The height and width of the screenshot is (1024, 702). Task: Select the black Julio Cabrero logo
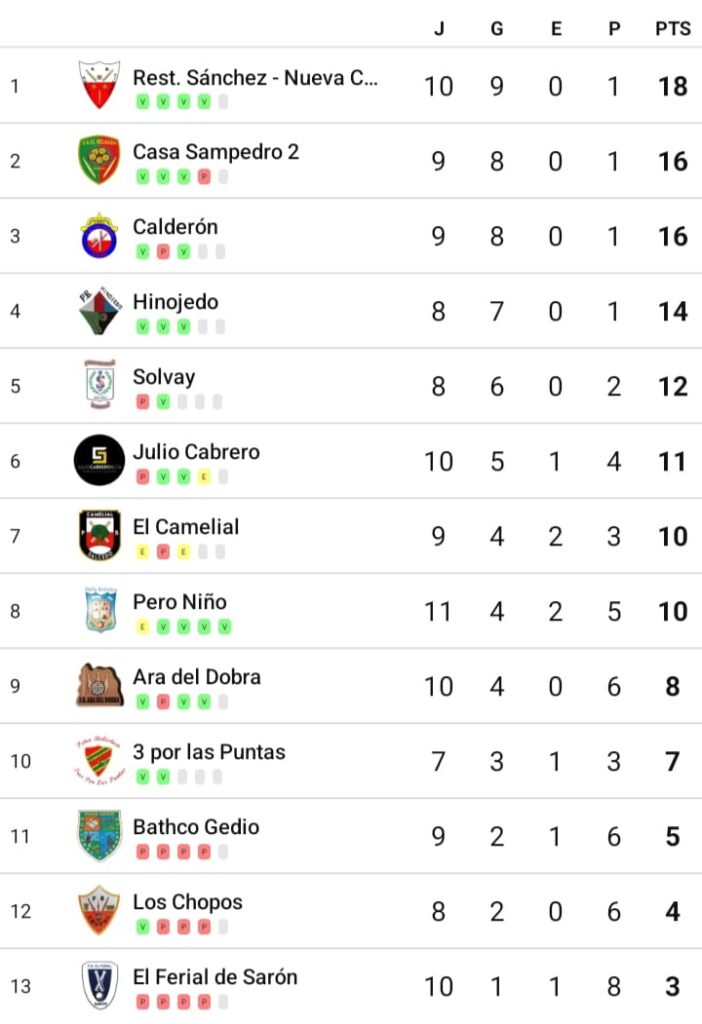[99, 460]
